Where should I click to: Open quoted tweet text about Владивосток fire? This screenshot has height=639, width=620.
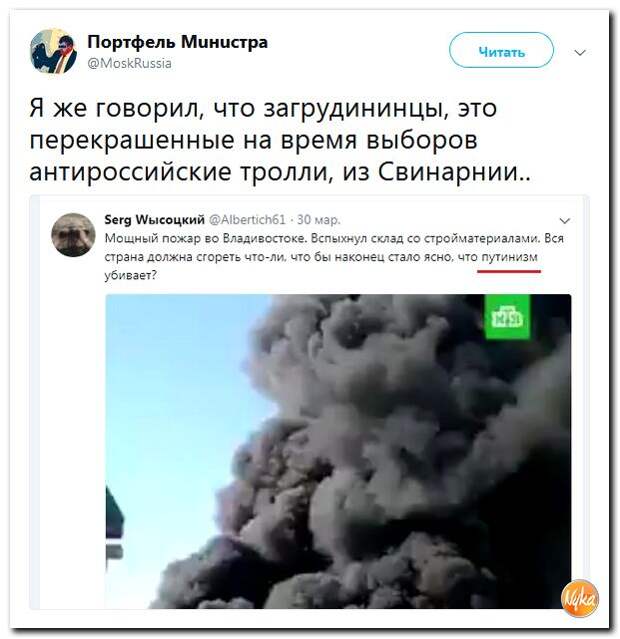click(334, 257)
